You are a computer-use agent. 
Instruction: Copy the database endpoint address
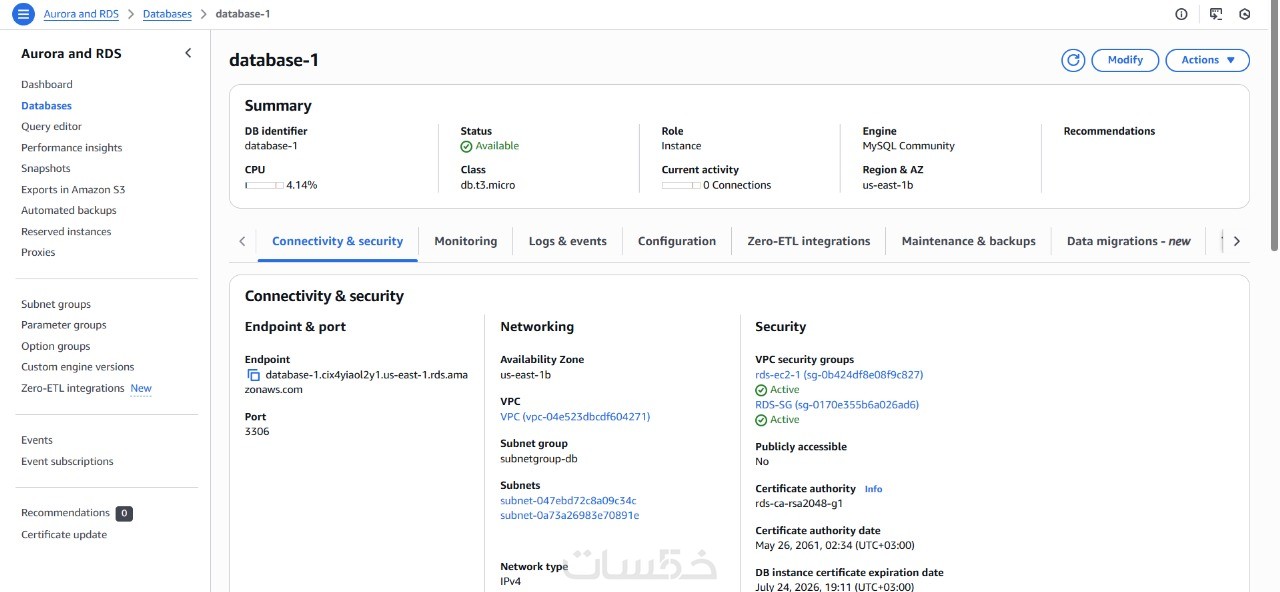pos(253,375)
